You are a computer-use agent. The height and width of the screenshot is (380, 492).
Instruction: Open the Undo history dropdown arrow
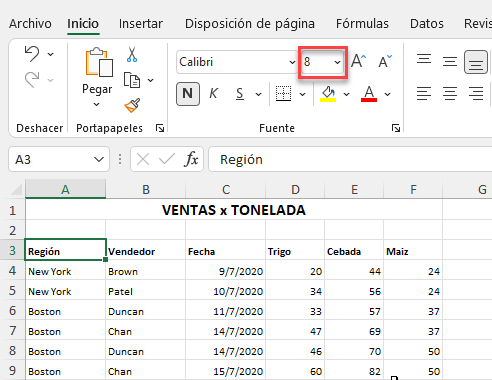click(51, 54)
